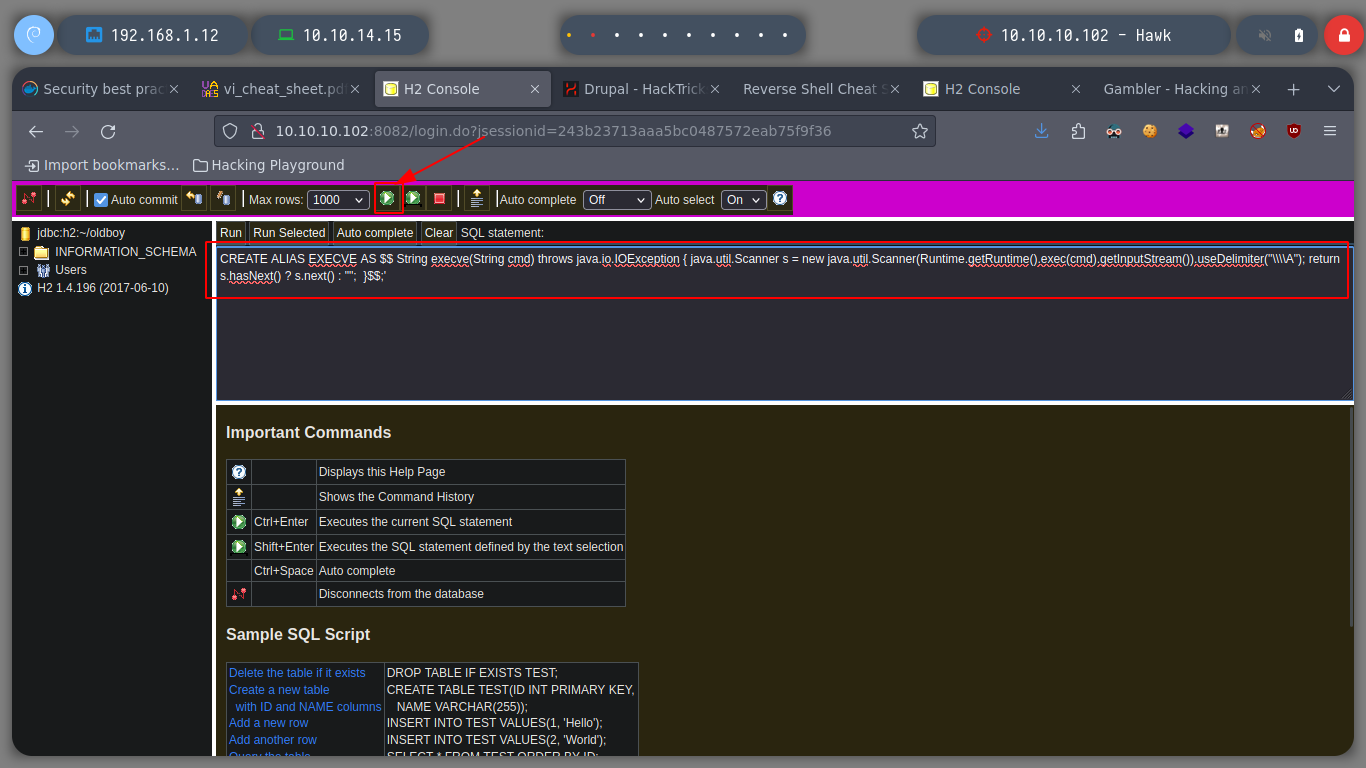The image size is (1366, 768).
Task: Click the purple layered extension icon
Action: (1186, 131)
